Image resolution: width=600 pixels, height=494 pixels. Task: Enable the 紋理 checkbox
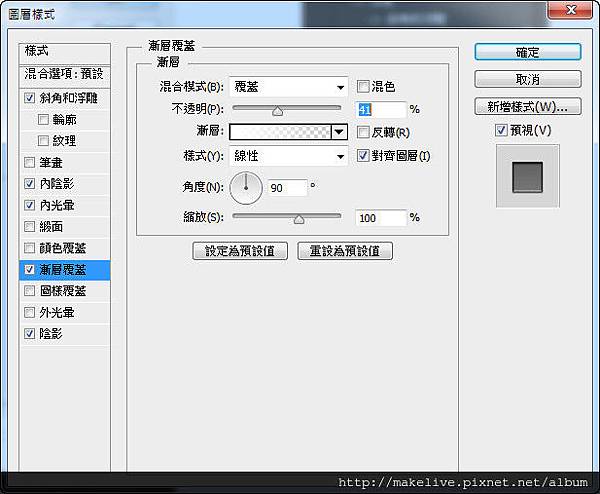coord(43,141)
